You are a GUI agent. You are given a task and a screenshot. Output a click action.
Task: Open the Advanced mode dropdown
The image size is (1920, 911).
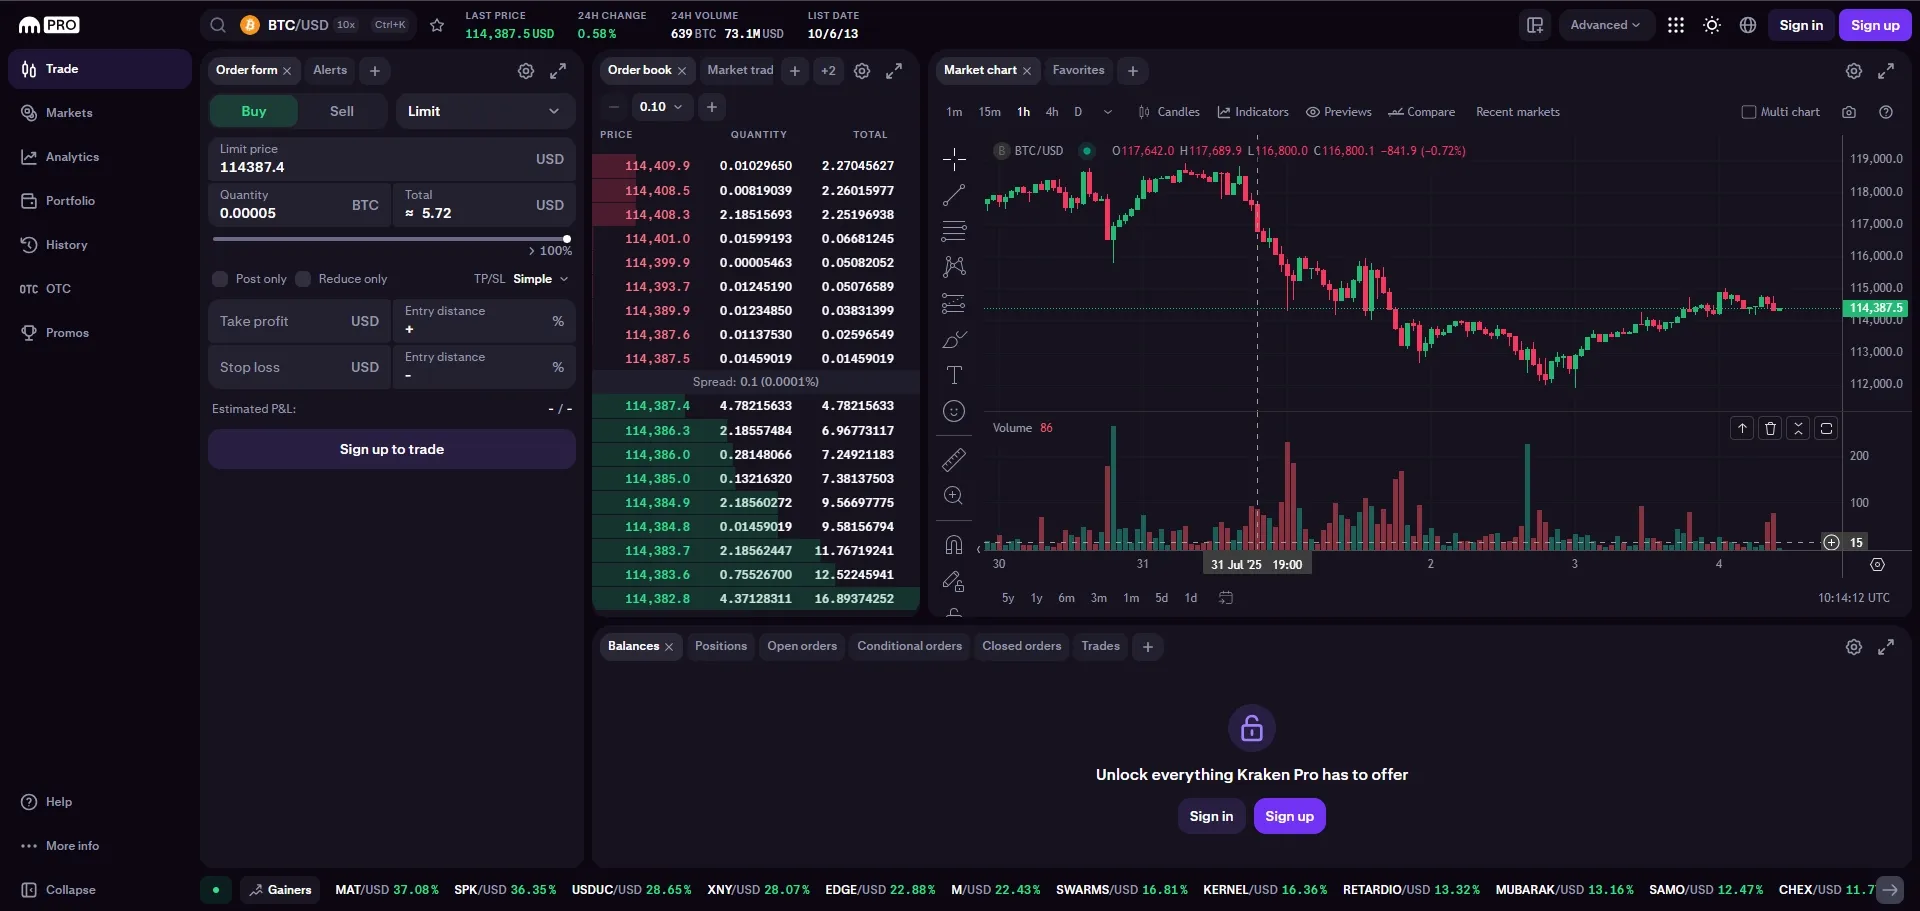pyautogui.click(x=1605, y=25)
